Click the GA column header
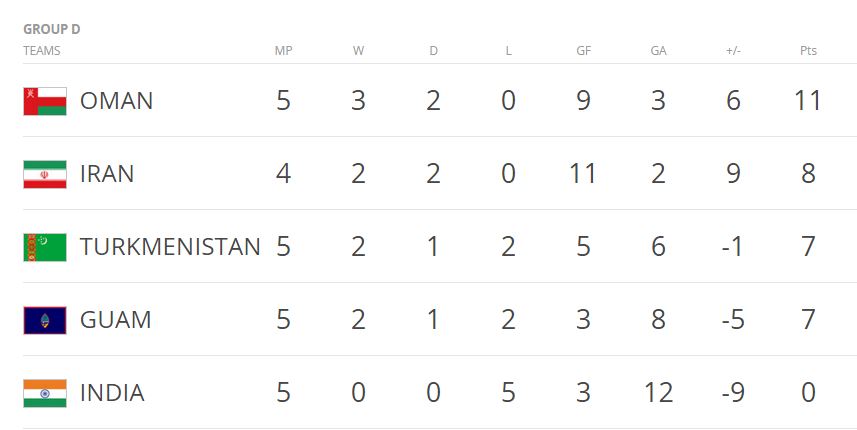857x430 pixels. coord(659,51)
